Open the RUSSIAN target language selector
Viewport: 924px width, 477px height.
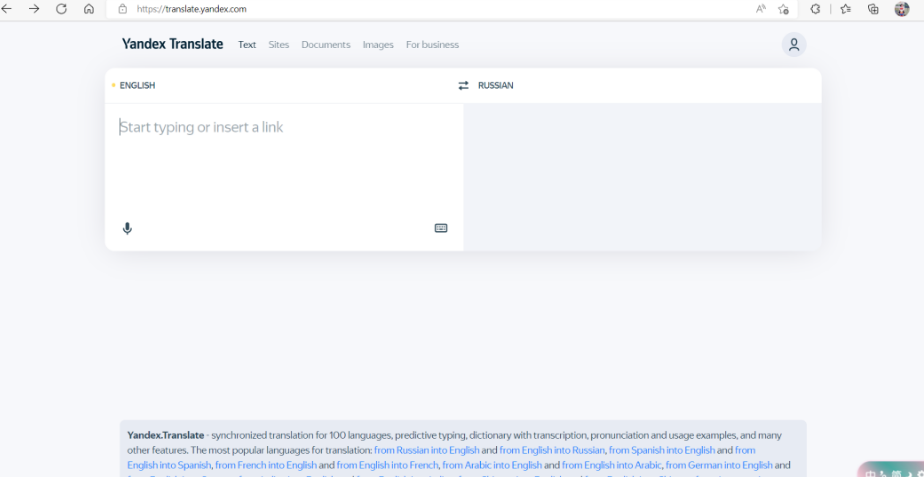tap(496, 85)
